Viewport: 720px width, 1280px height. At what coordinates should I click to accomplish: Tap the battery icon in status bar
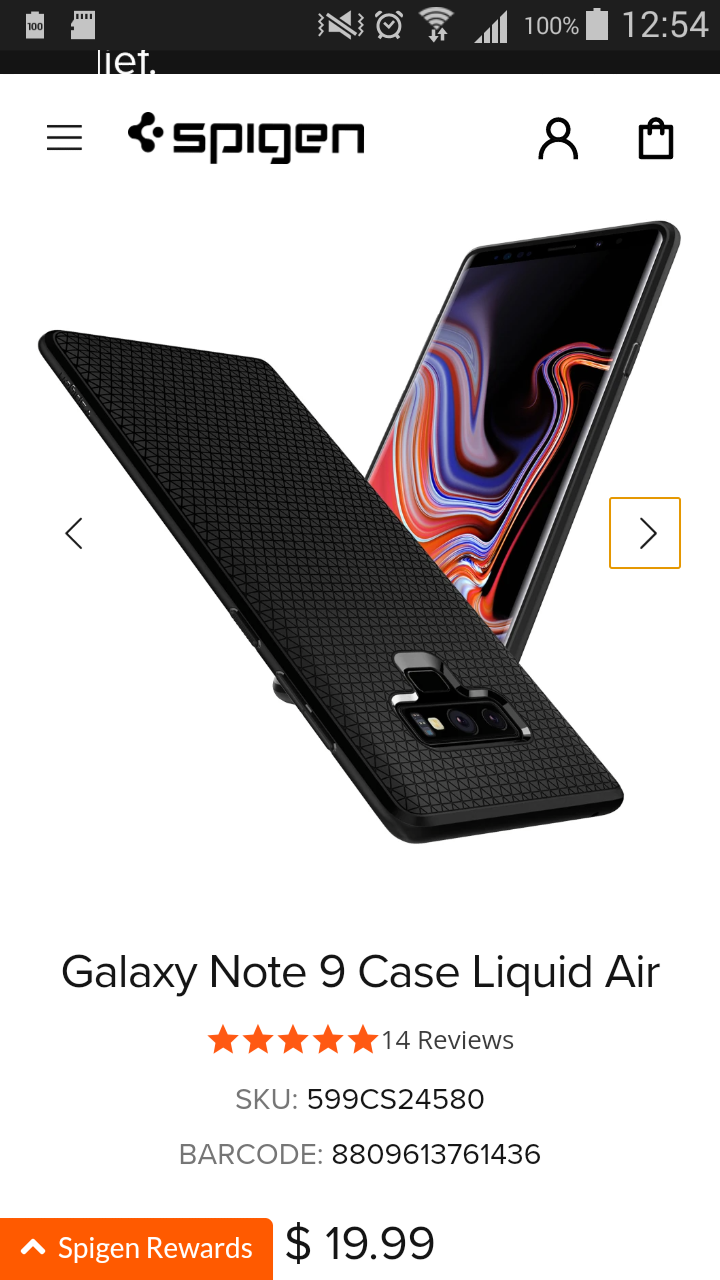[x=597, y=25]
